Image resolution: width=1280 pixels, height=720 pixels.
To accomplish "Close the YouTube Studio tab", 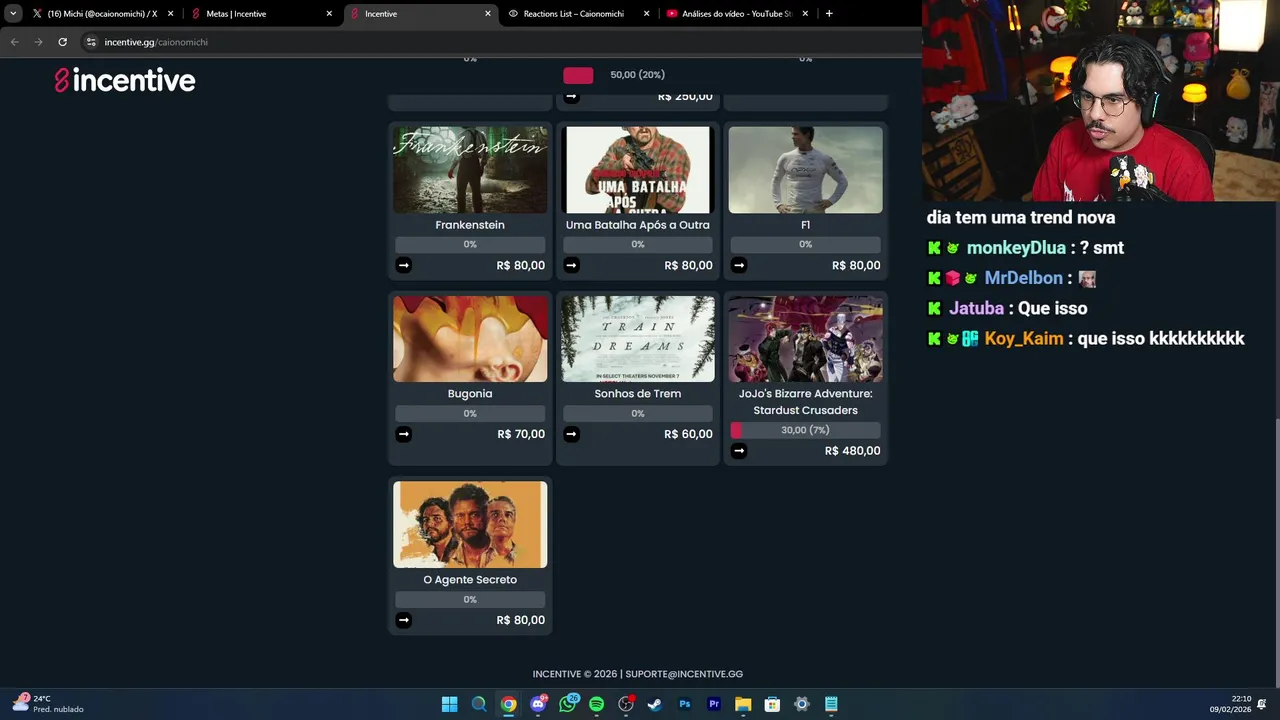I will tap(805, 14).
